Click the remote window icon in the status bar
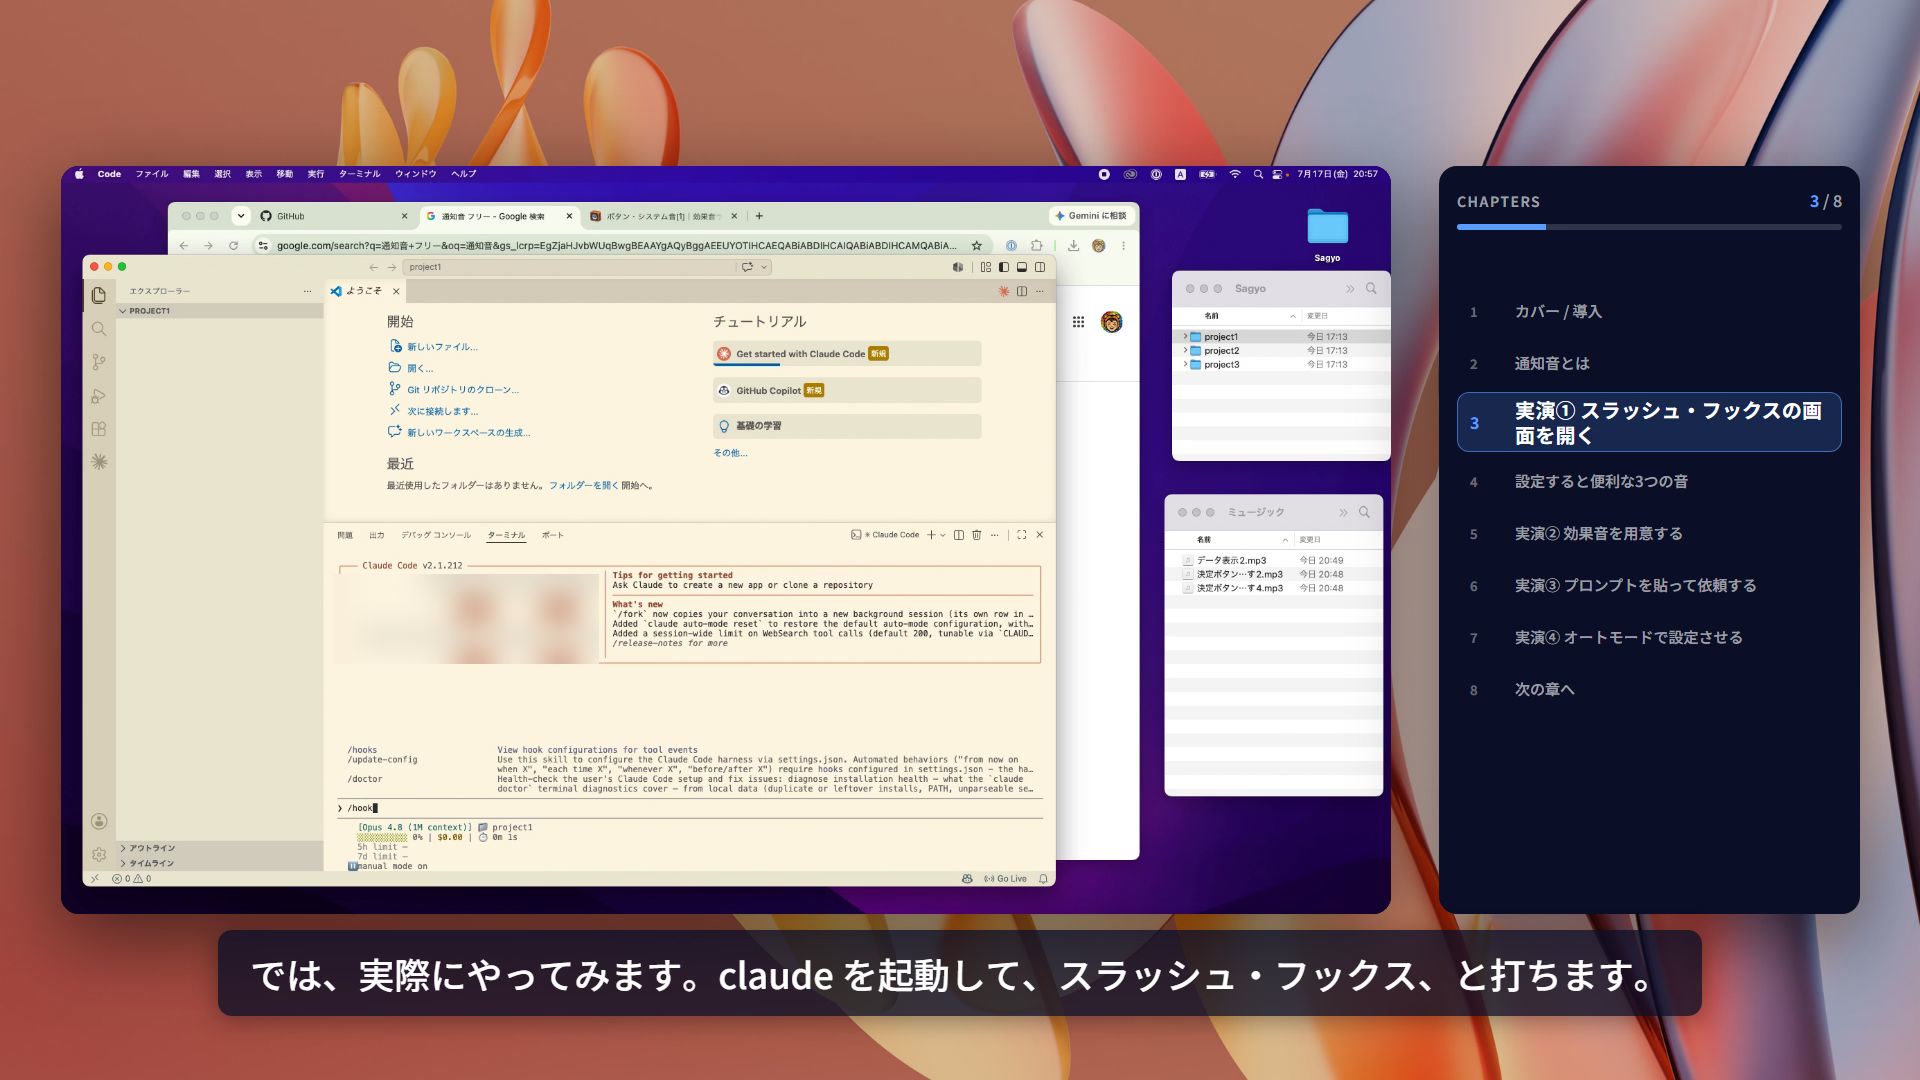Viewport: 1920px width, 1080px height. [95, 879]
